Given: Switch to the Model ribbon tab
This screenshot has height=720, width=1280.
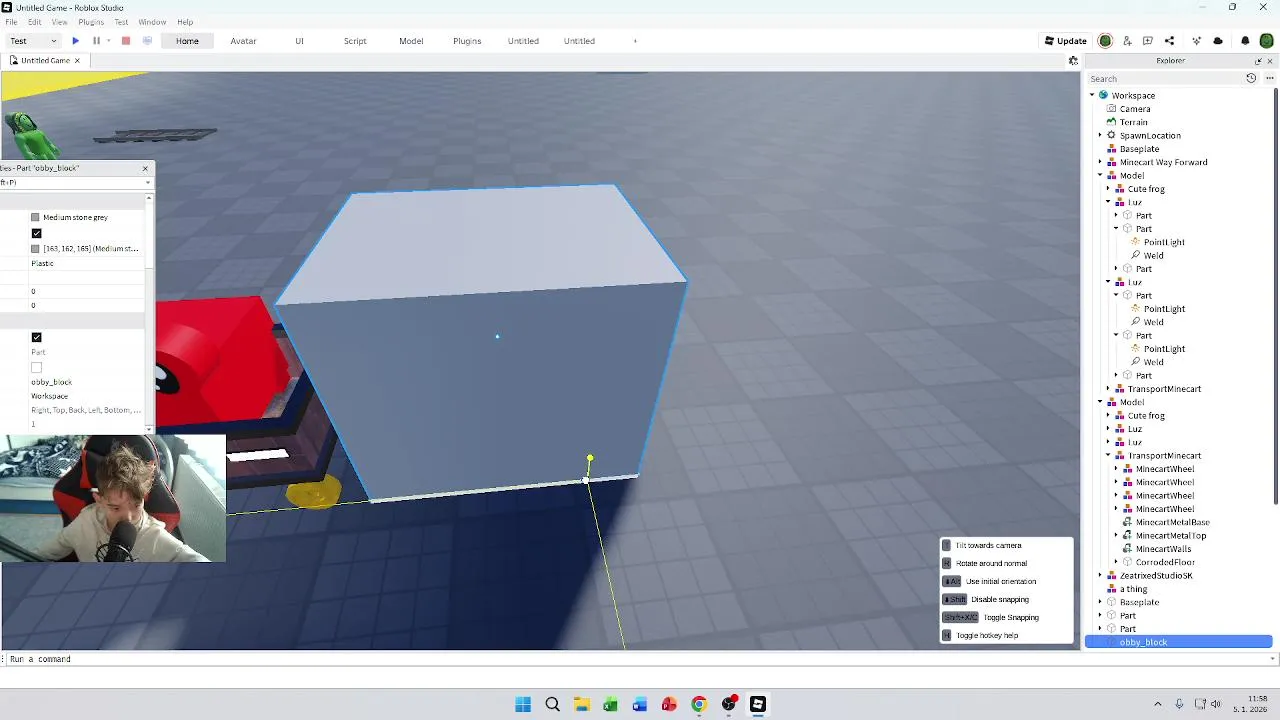Looking at the screenshot, I should point(411,41).
